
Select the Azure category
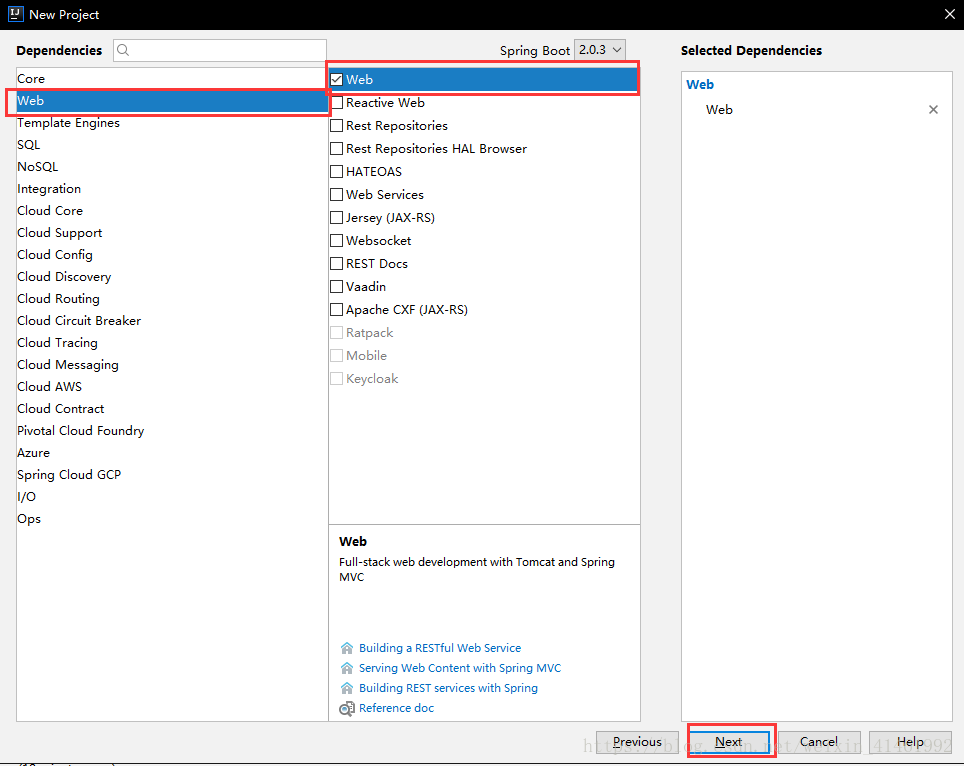click(x=172, y=453)
